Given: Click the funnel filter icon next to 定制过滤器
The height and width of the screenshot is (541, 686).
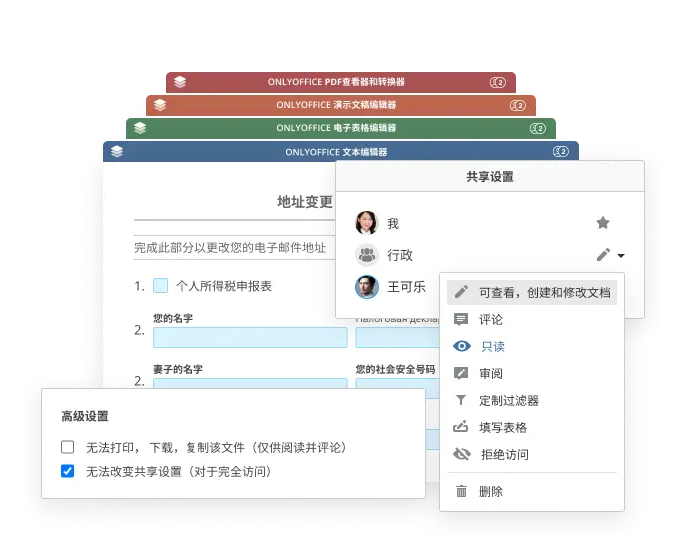Looking at the screenshot, I should (x=461, y=400).
